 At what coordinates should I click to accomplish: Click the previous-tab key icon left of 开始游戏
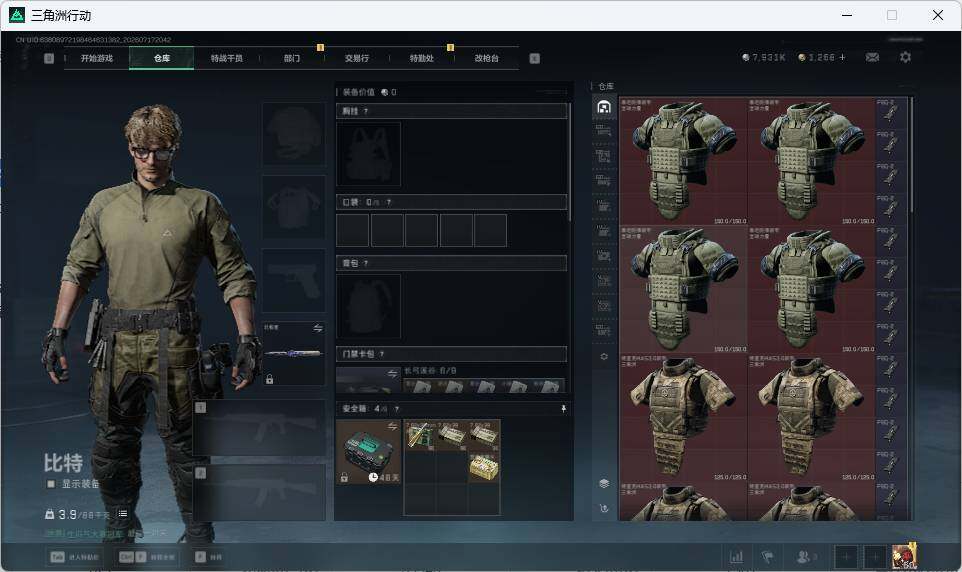pyautogui.click(x=49, y=58)
